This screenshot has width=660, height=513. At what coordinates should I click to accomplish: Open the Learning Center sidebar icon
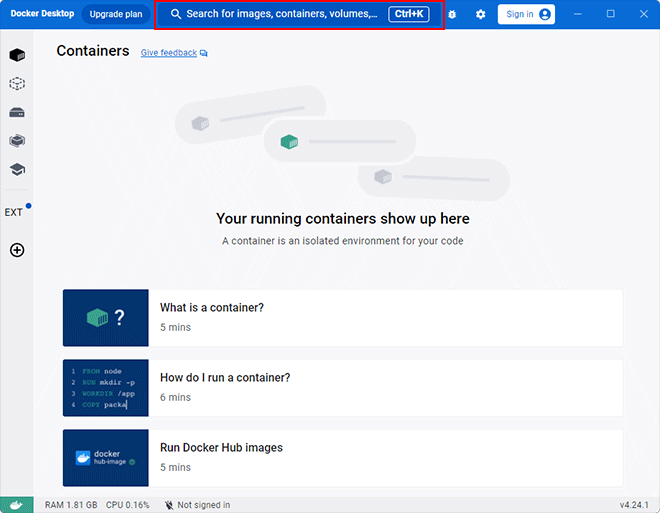pos(17,169)
